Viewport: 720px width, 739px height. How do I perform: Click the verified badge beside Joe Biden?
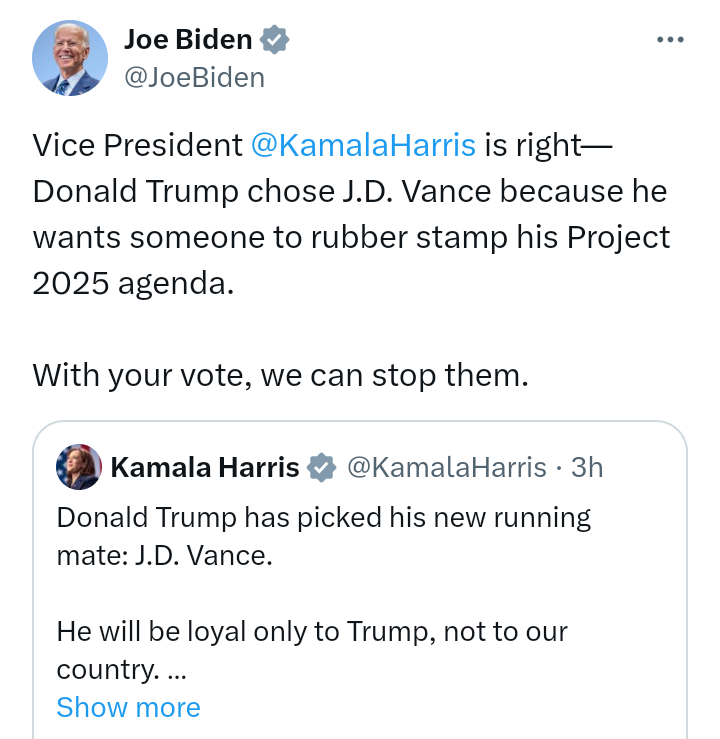[275, 41]
